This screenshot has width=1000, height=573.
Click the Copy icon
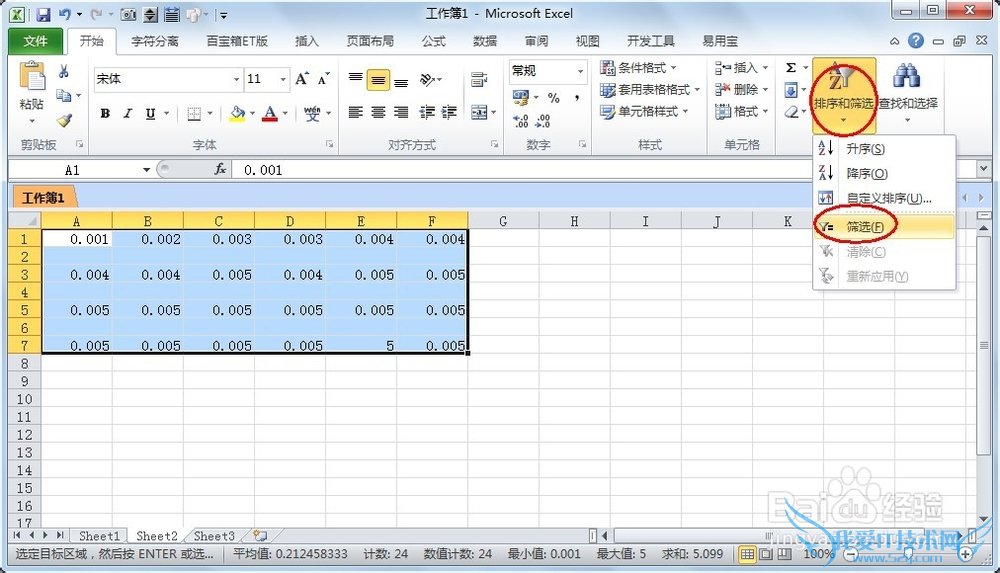point(63,96)
